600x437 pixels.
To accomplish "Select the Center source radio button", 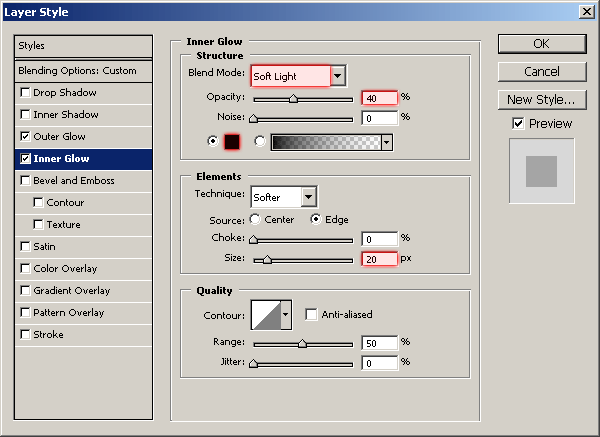I will (255, 219).
